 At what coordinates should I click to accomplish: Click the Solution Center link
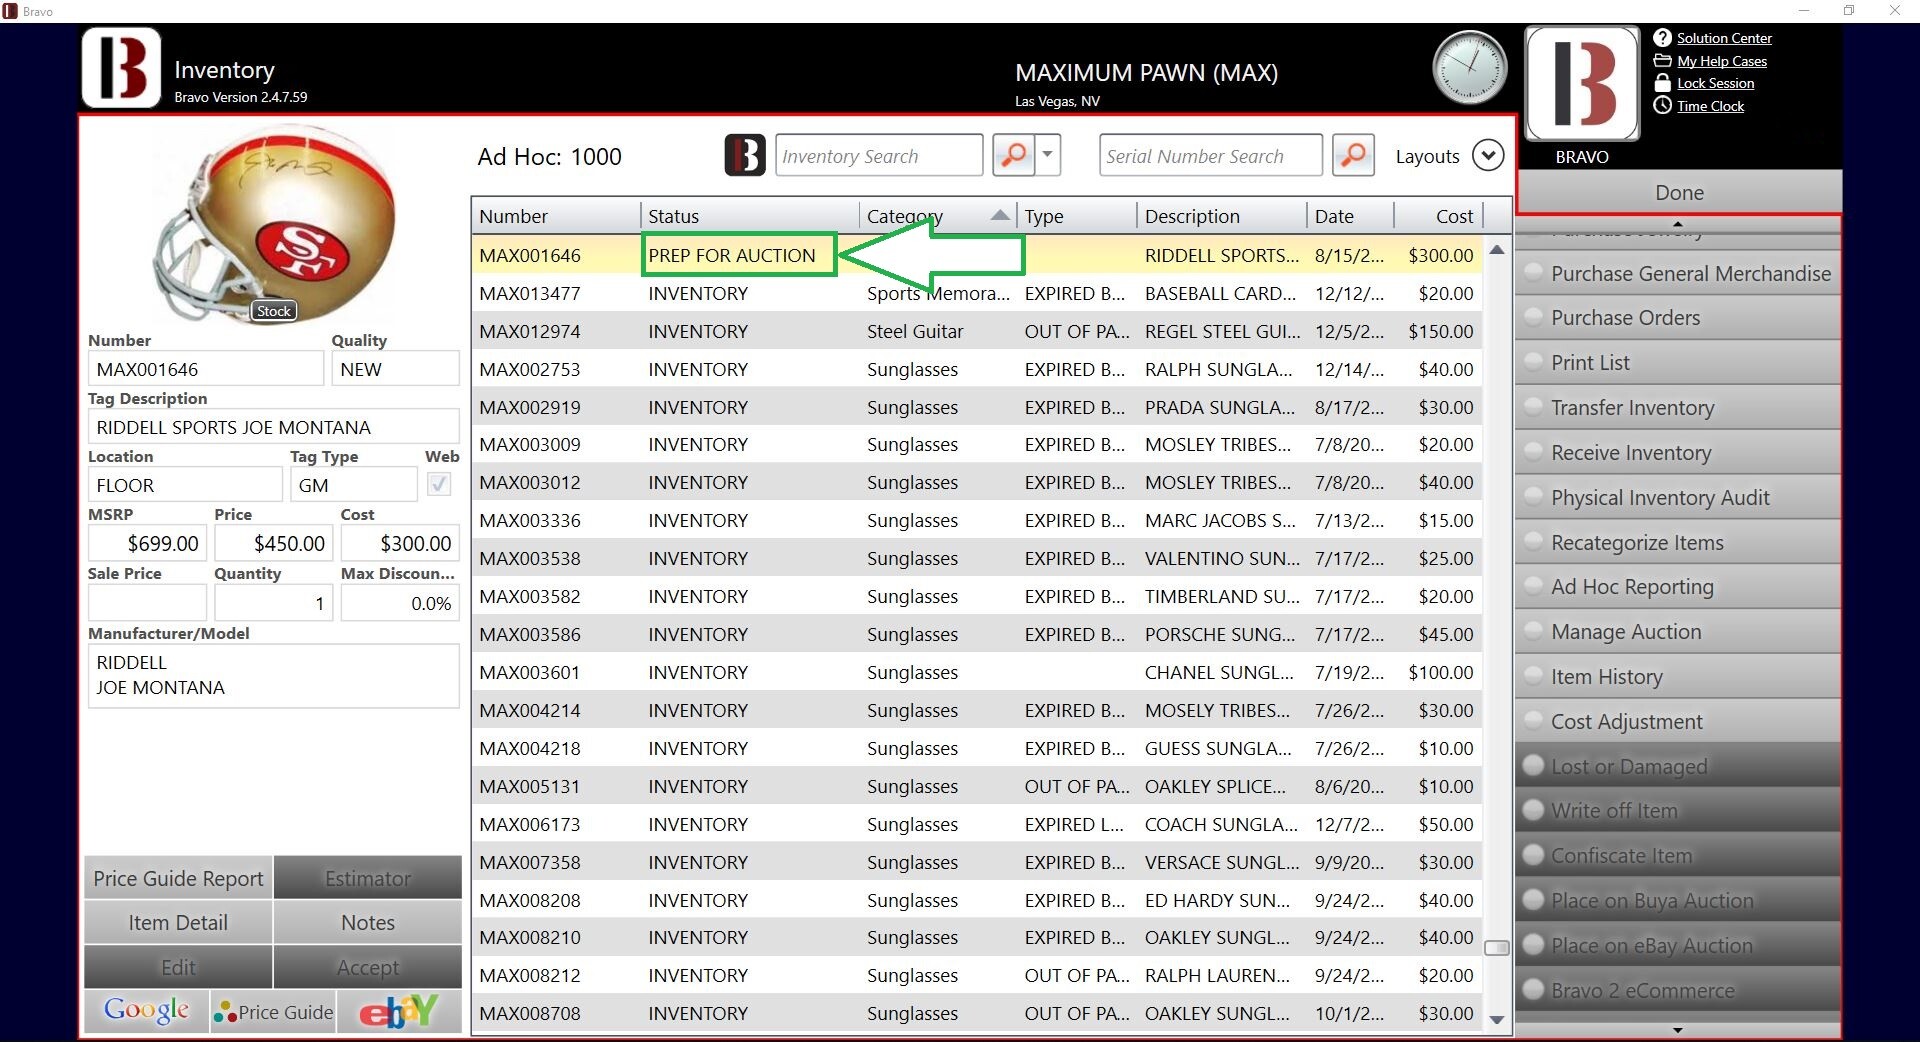tap(1724, 38)
